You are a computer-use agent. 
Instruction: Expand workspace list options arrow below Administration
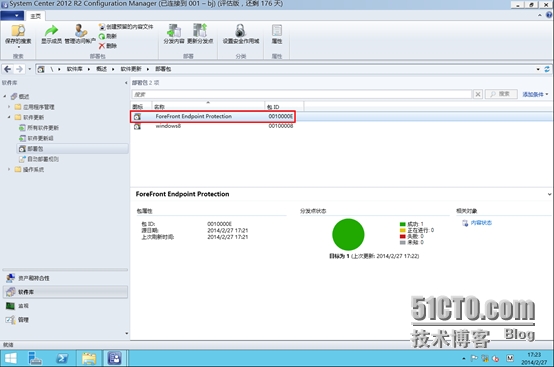pyautogui.click(x=126, y=333)
